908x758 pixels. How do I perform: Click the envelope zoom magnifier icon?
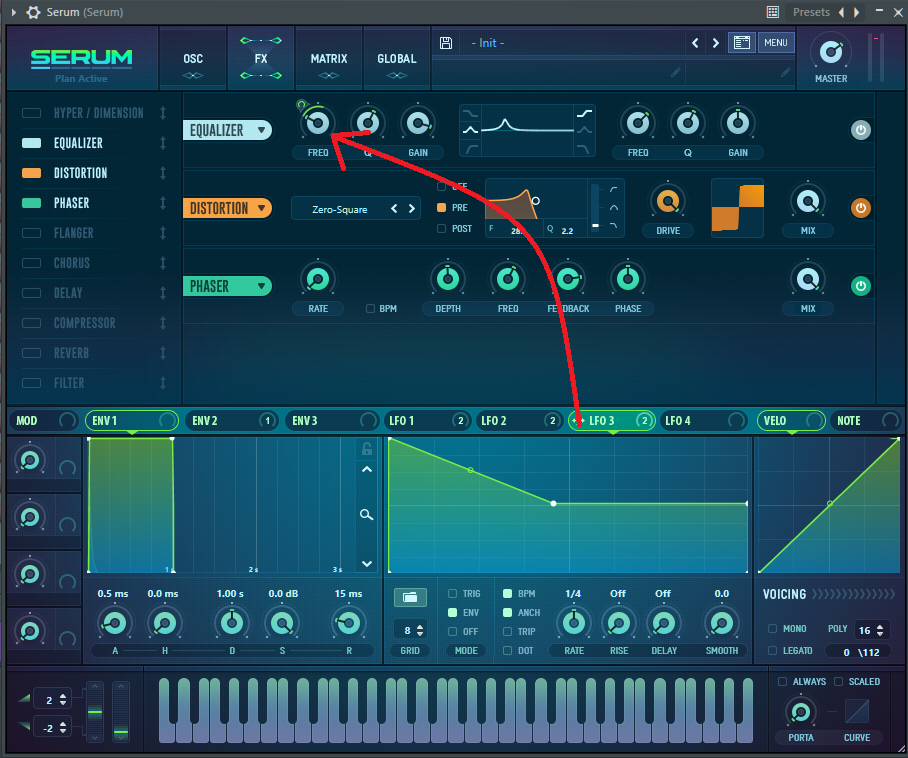367,514
